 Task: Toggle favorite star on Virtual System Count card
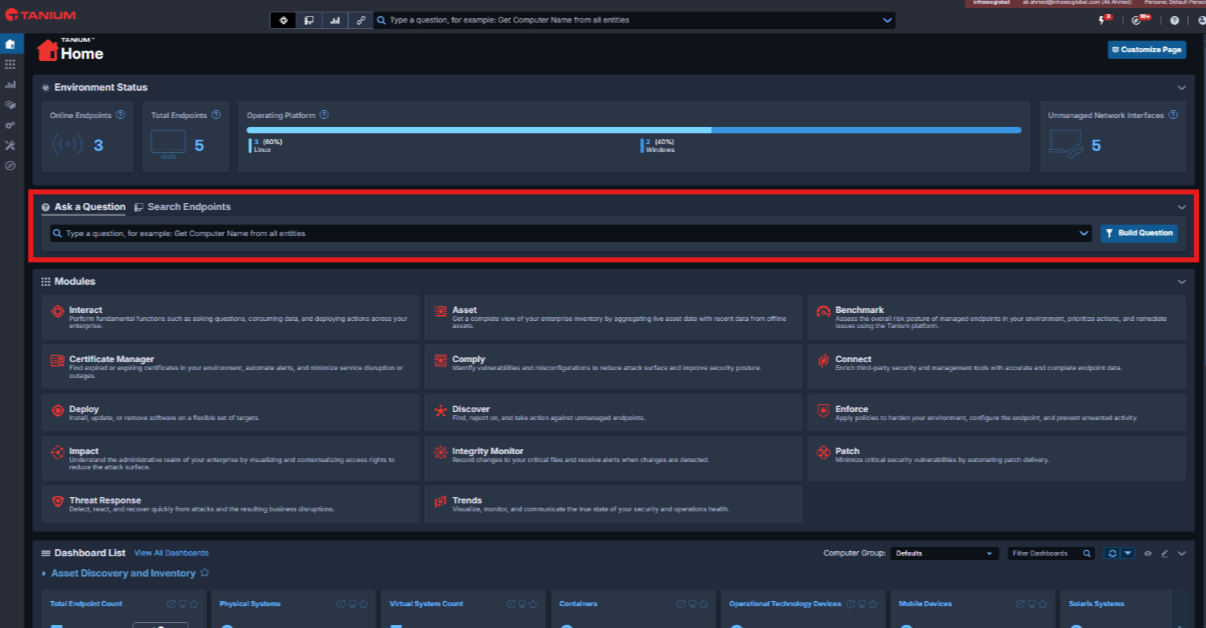535,604
